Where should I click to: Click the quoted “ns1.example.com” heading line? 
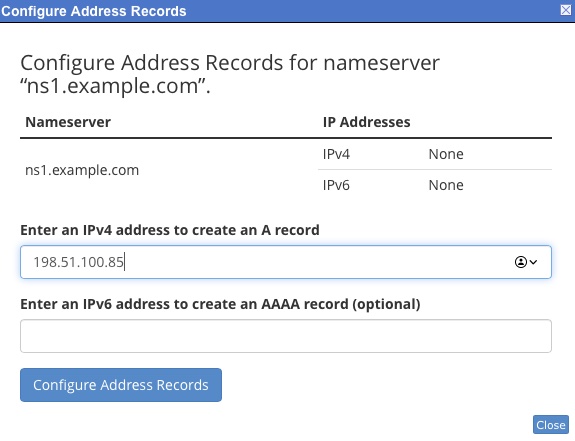115,86
